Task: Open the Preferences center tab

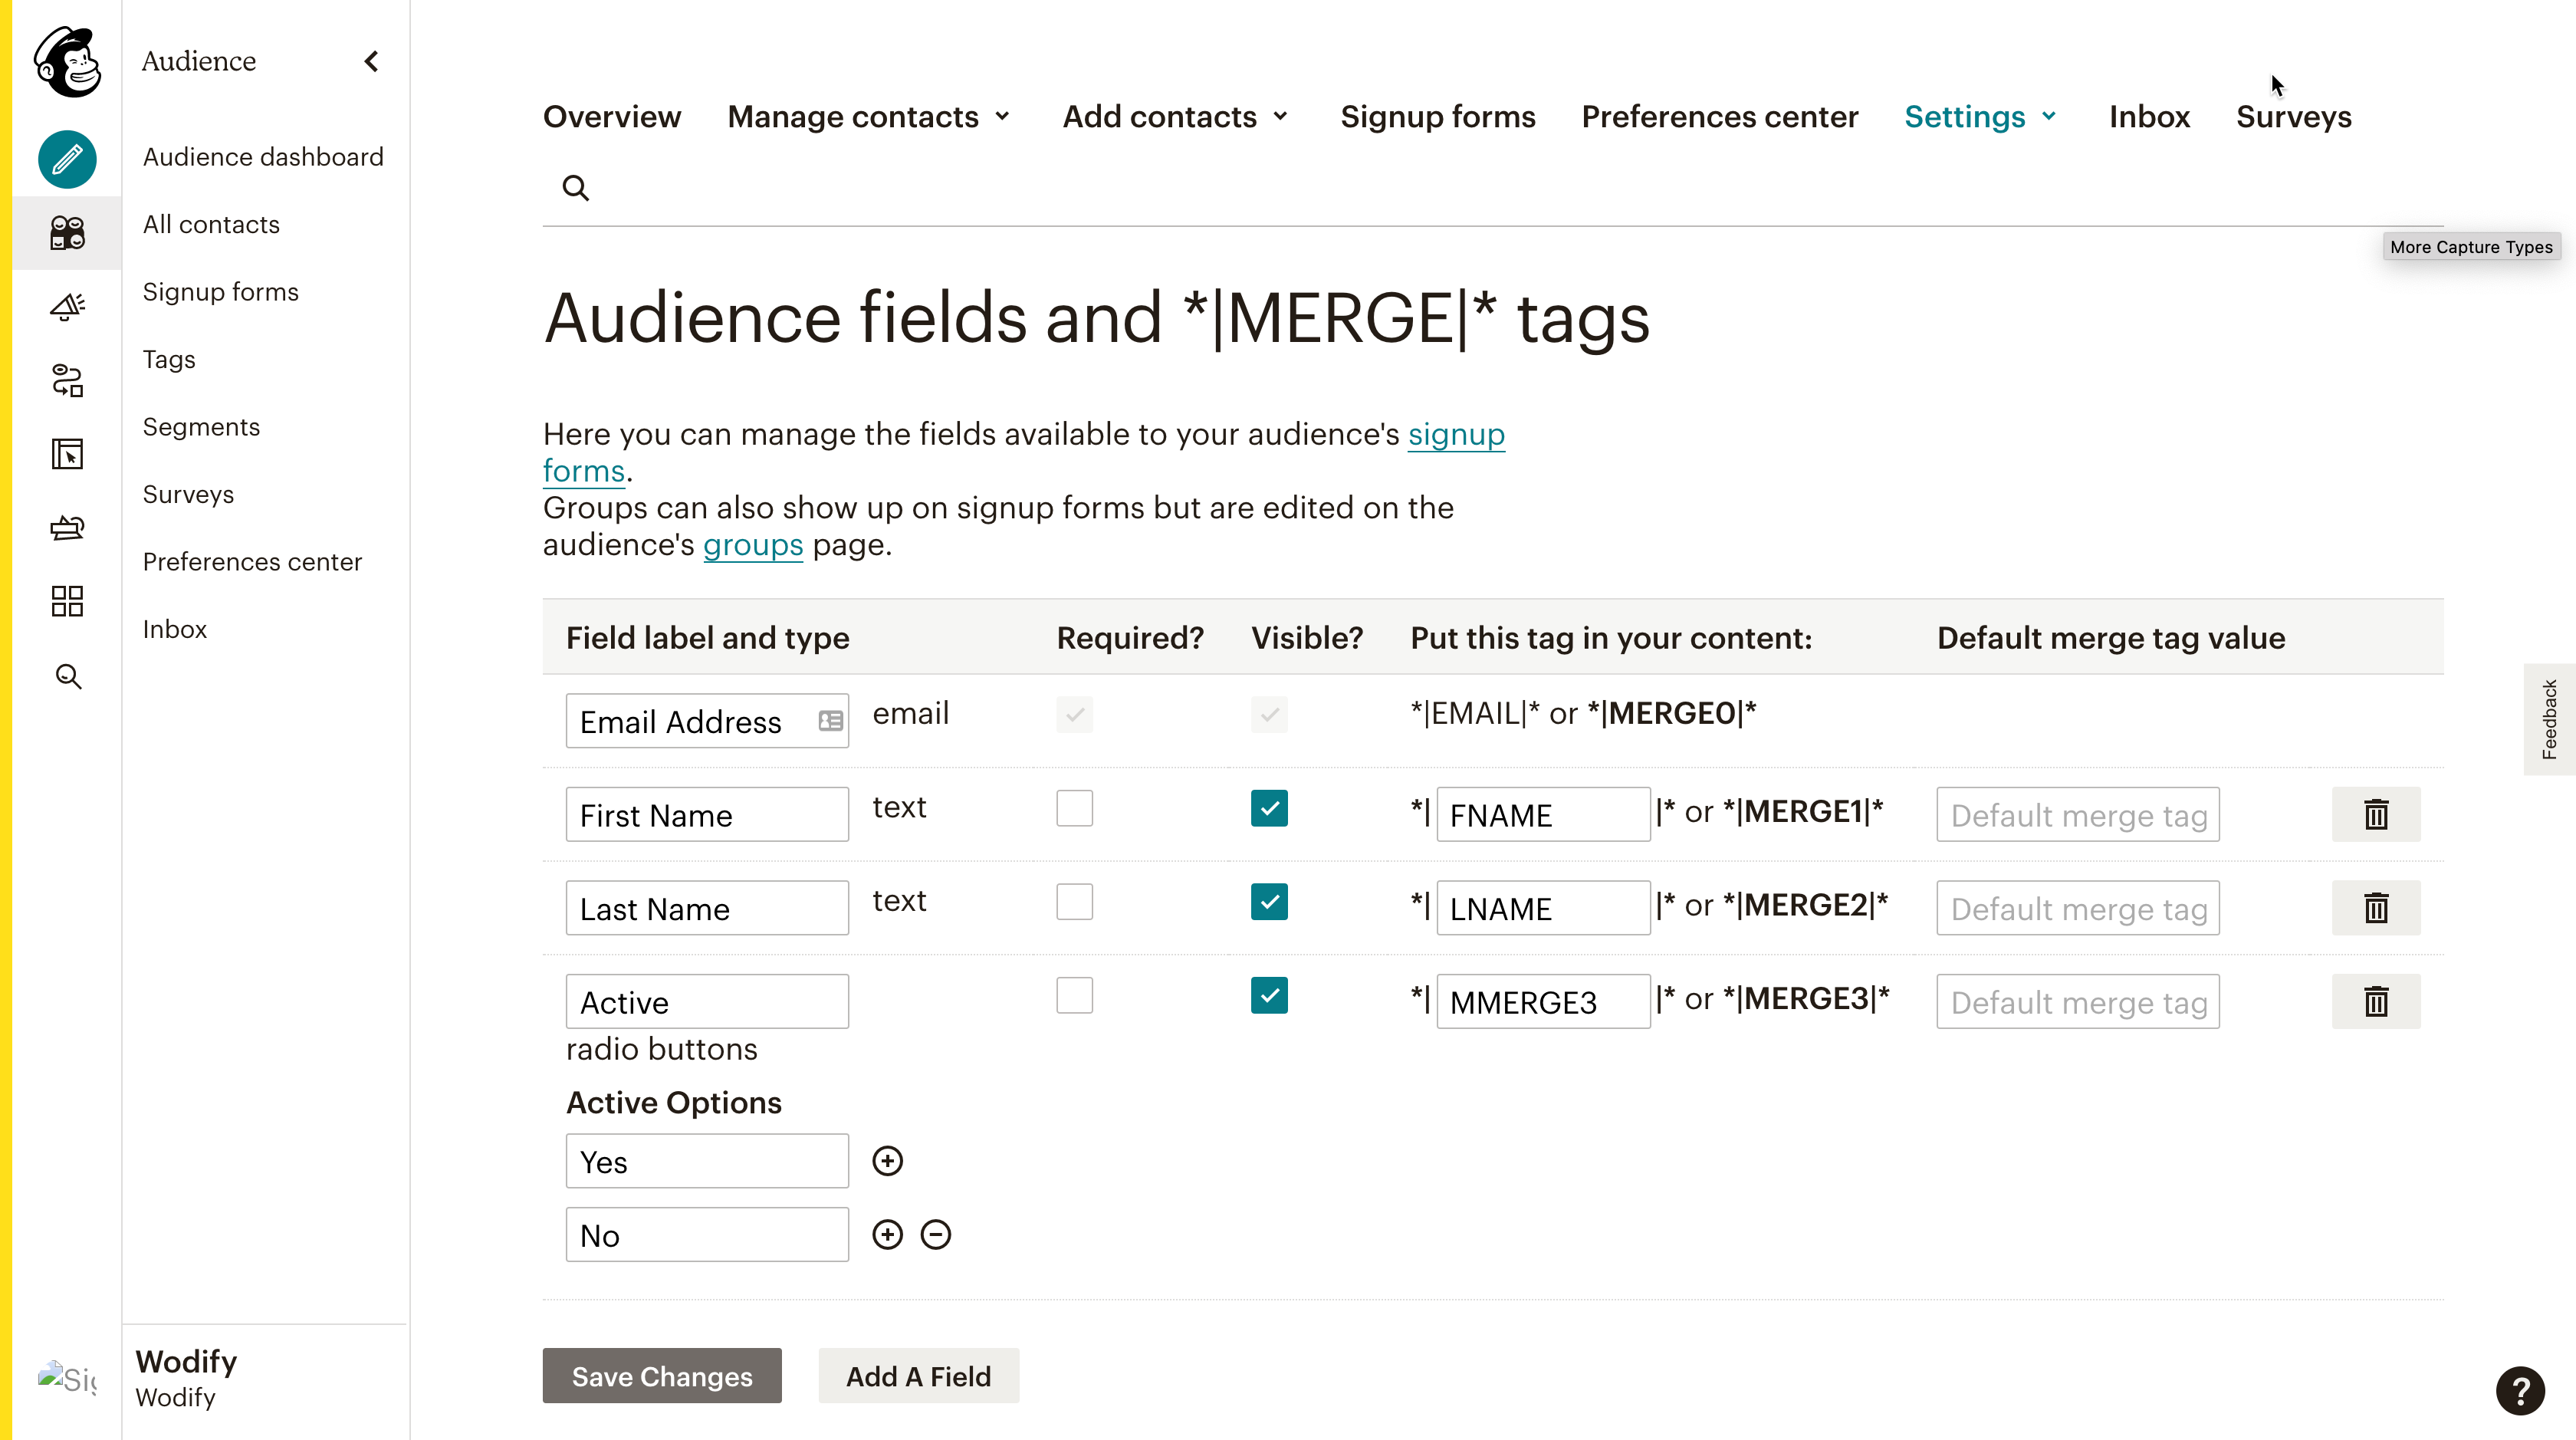Action: [1719, 117]
